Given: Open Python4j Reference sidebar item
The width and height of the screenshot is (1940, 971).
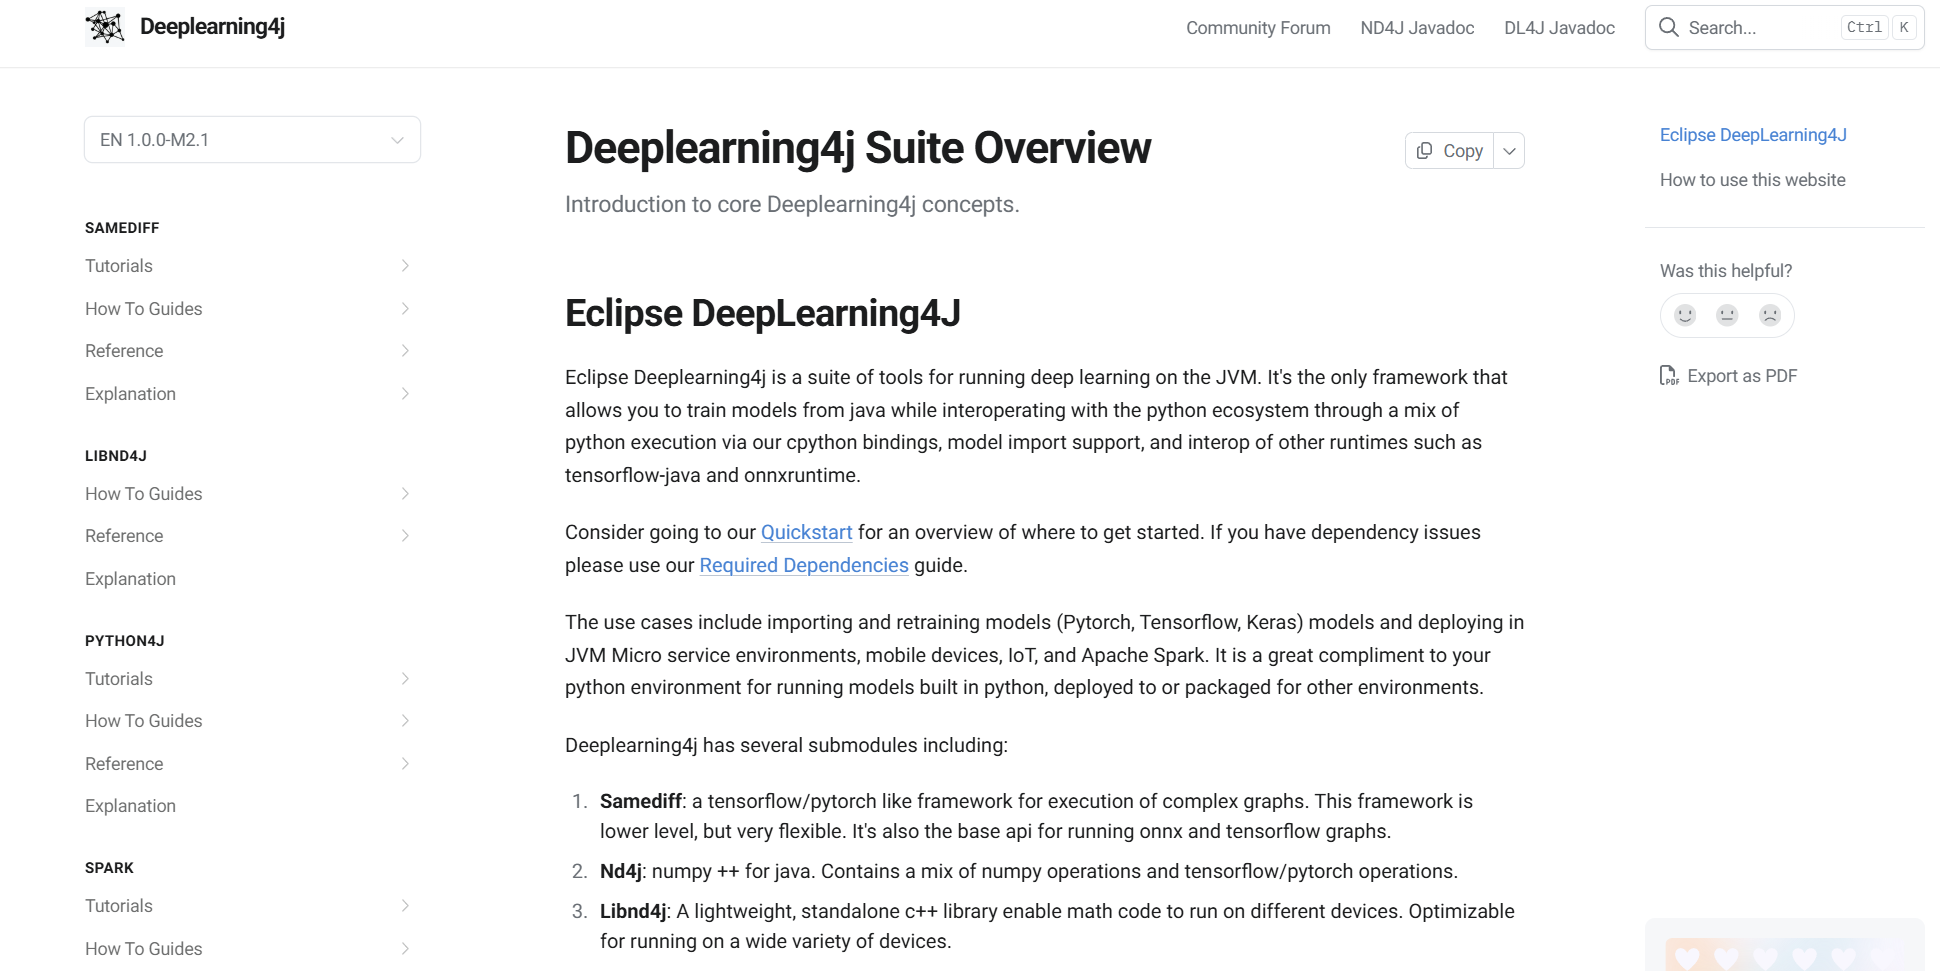Looking at the screenshot, I should click(x=124, y=764).
